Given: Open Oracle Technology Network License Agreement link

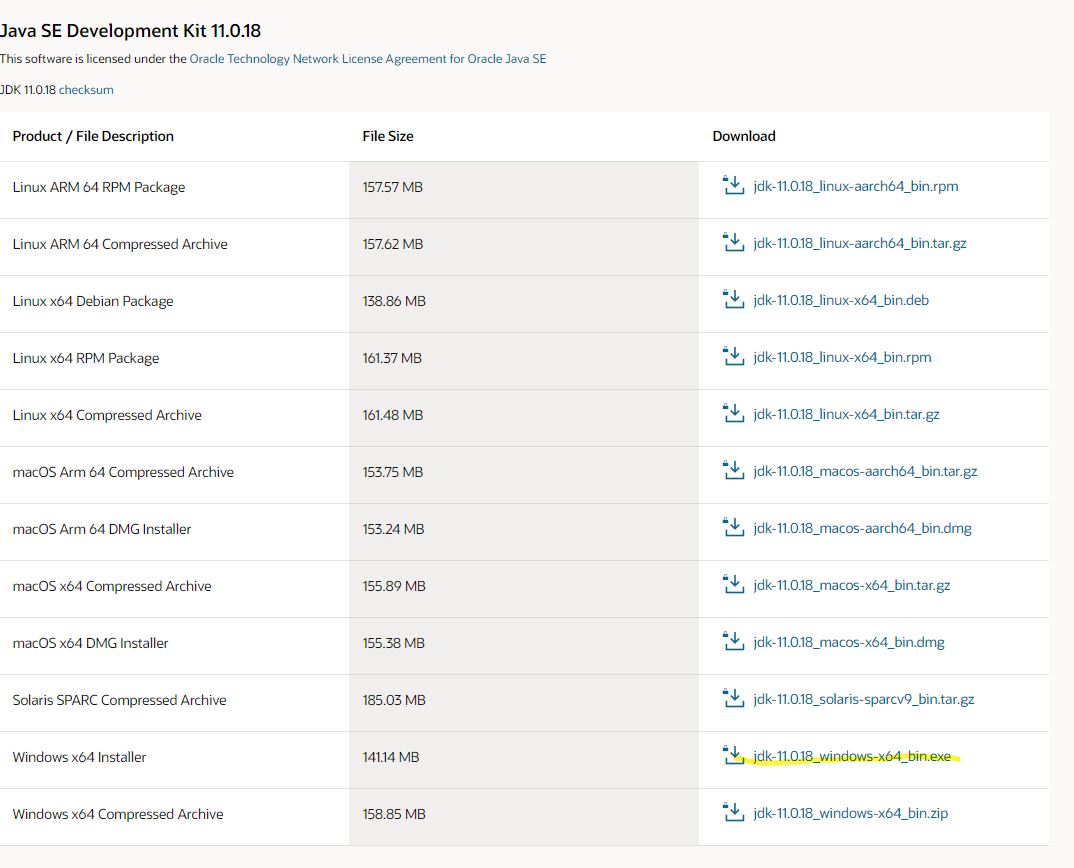Looking at the screenshot, I should coord(367,59).
